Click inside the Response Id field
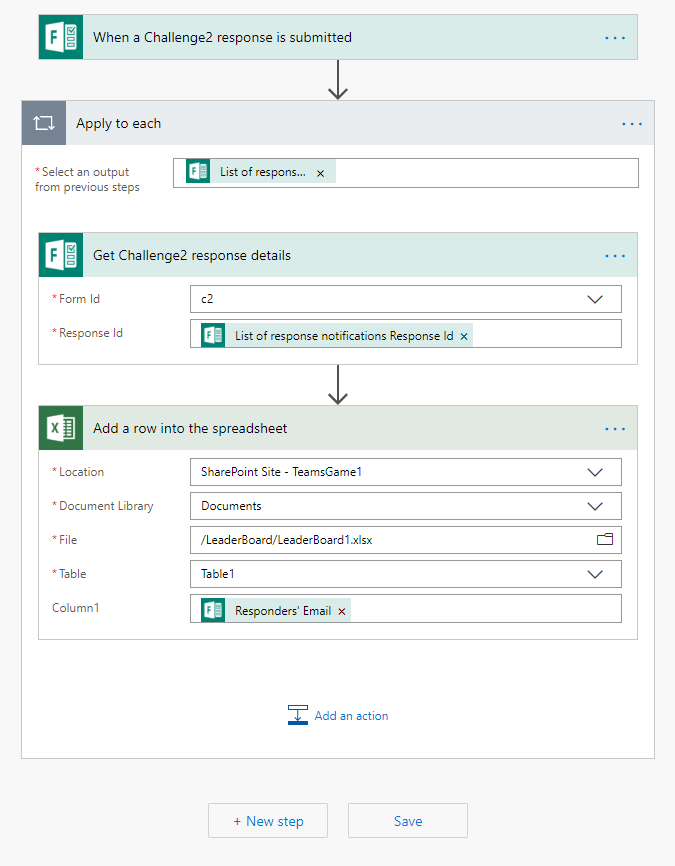675x866 pixels. (406, 334)
